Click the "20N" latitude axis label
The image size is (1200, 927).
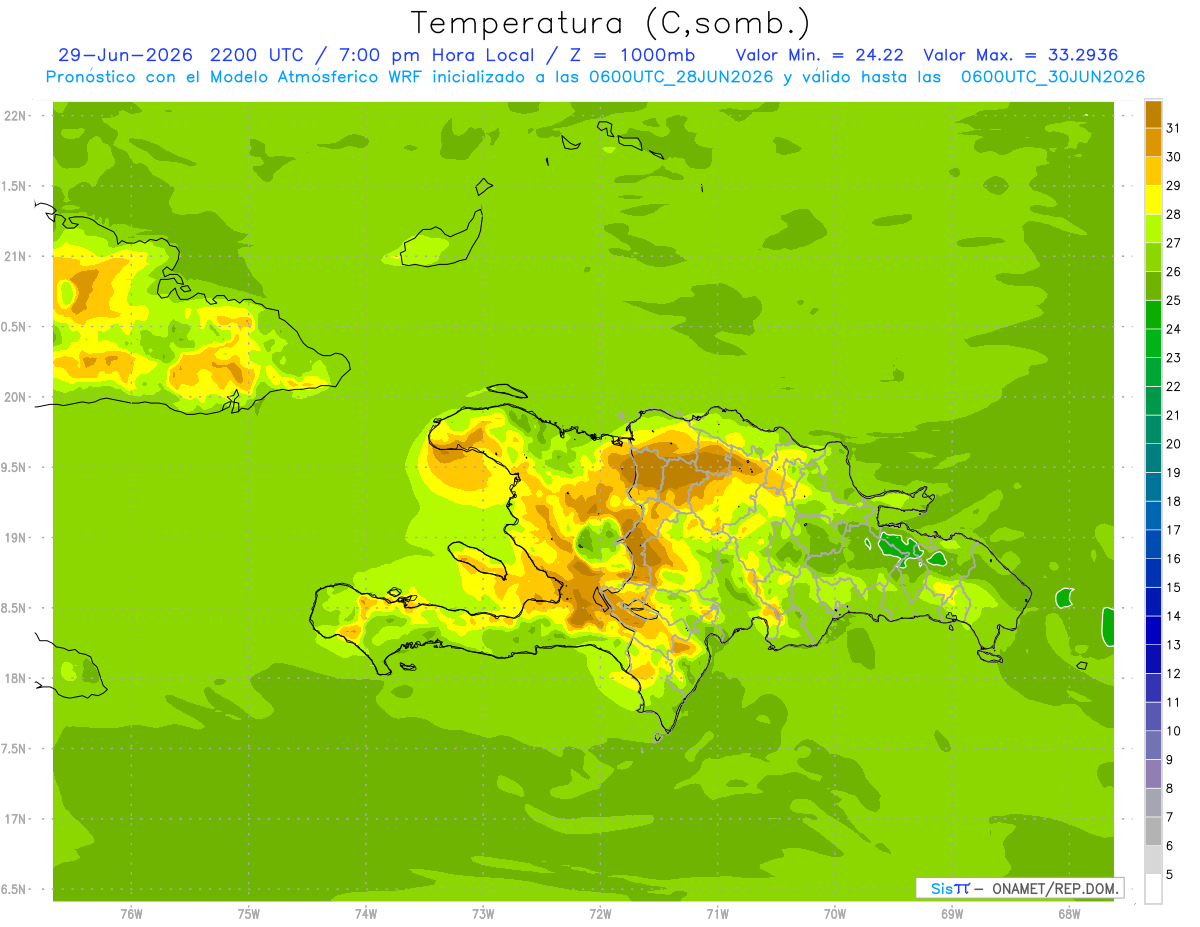[17, 398]
